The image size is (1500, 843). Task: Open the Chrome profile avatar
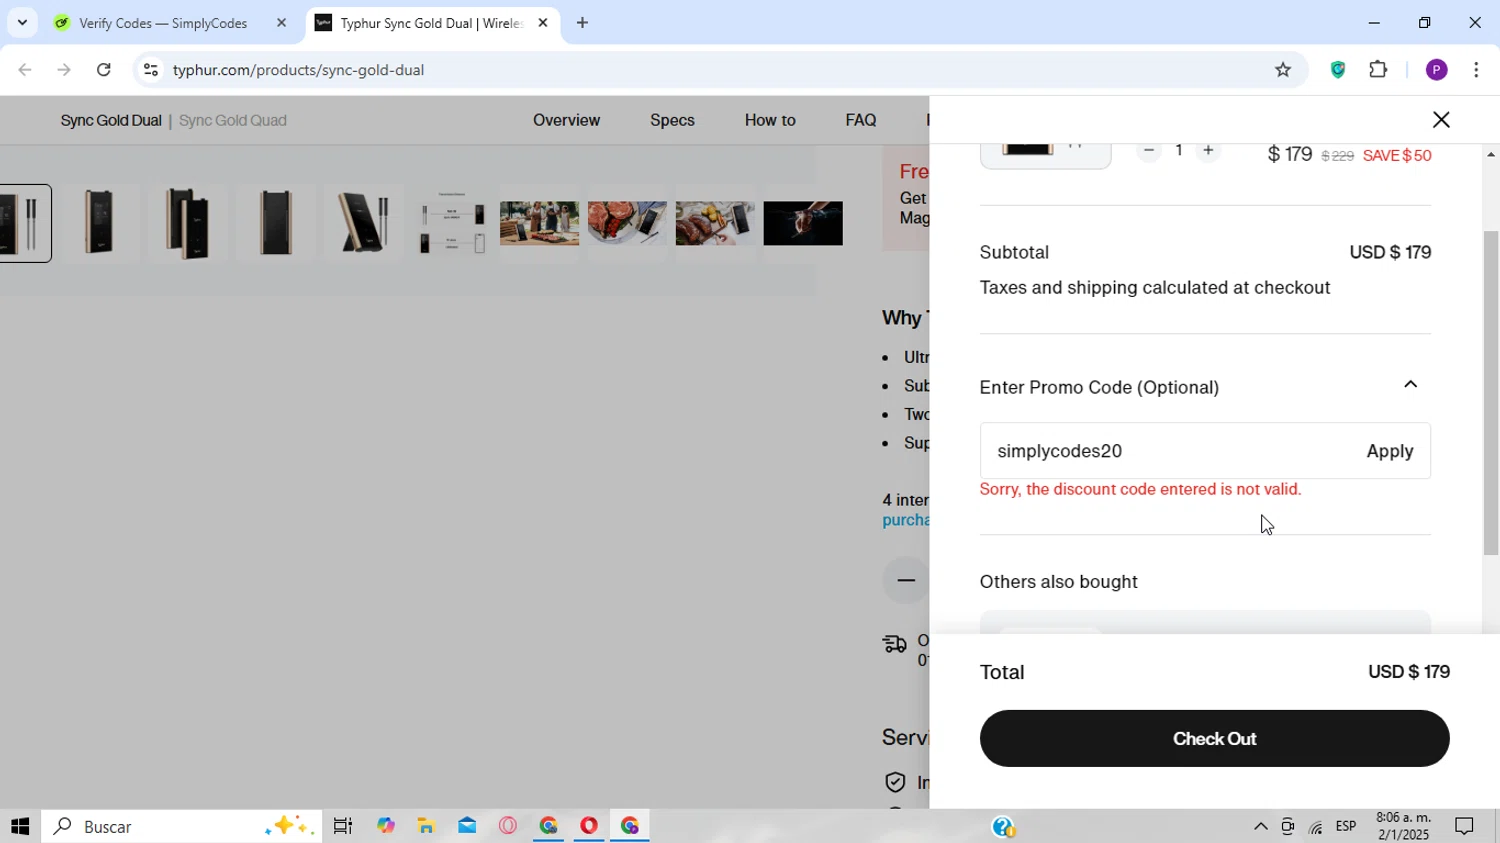point(1436,70)
